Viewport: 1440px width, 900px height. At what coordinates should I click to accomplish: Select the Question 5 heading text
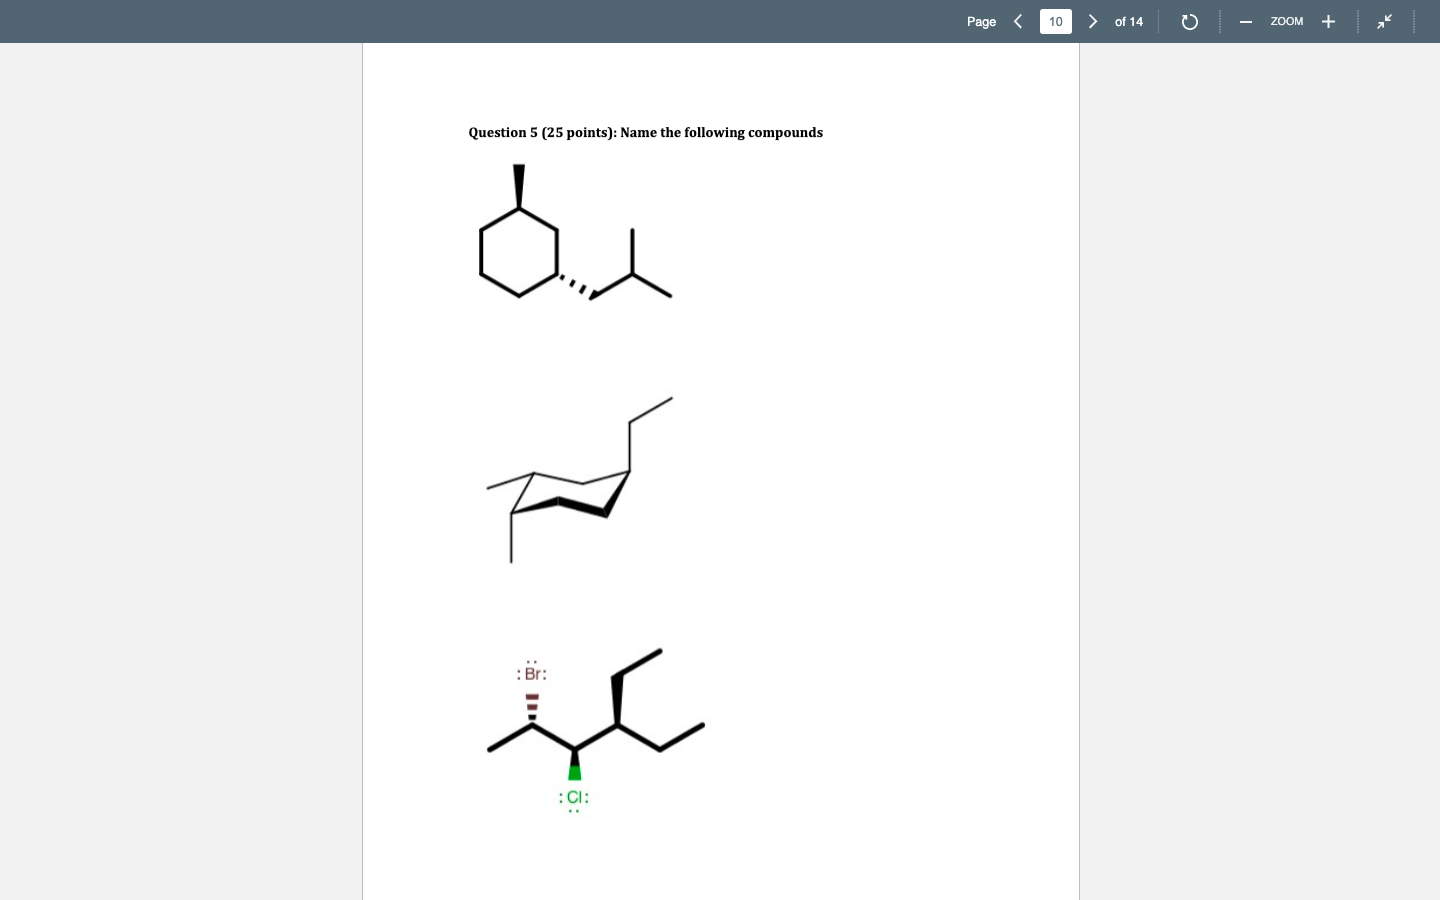pyautogui.click(x=645, y=132)
